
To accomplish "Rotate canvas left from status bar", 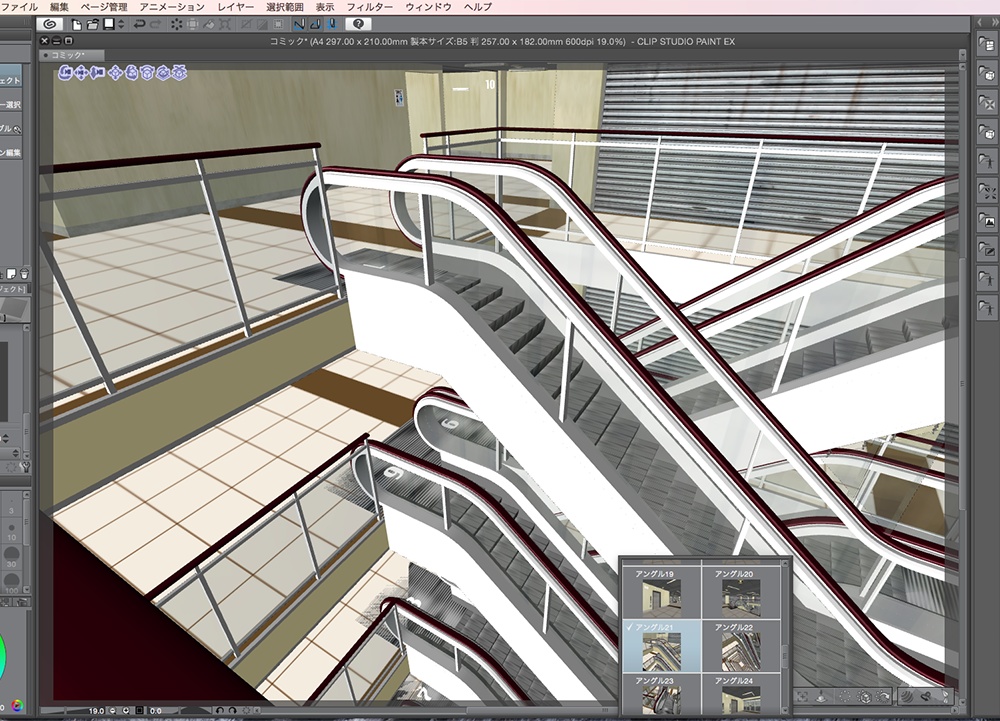I will pyautogui.click(x=220, y=710).
